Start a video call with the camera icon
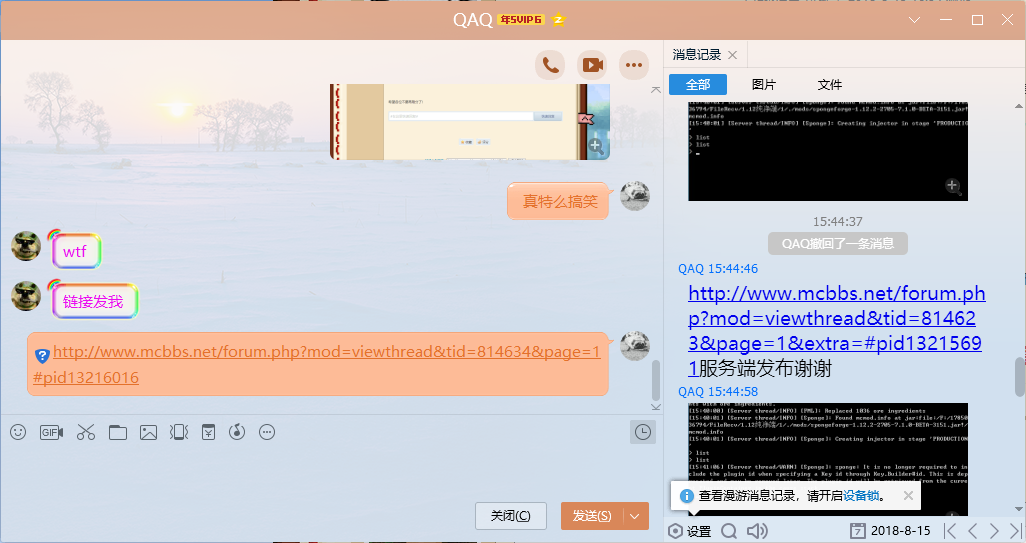This screenshot has width=1026, height=543. pyautogui.click(x=592, y=65)
